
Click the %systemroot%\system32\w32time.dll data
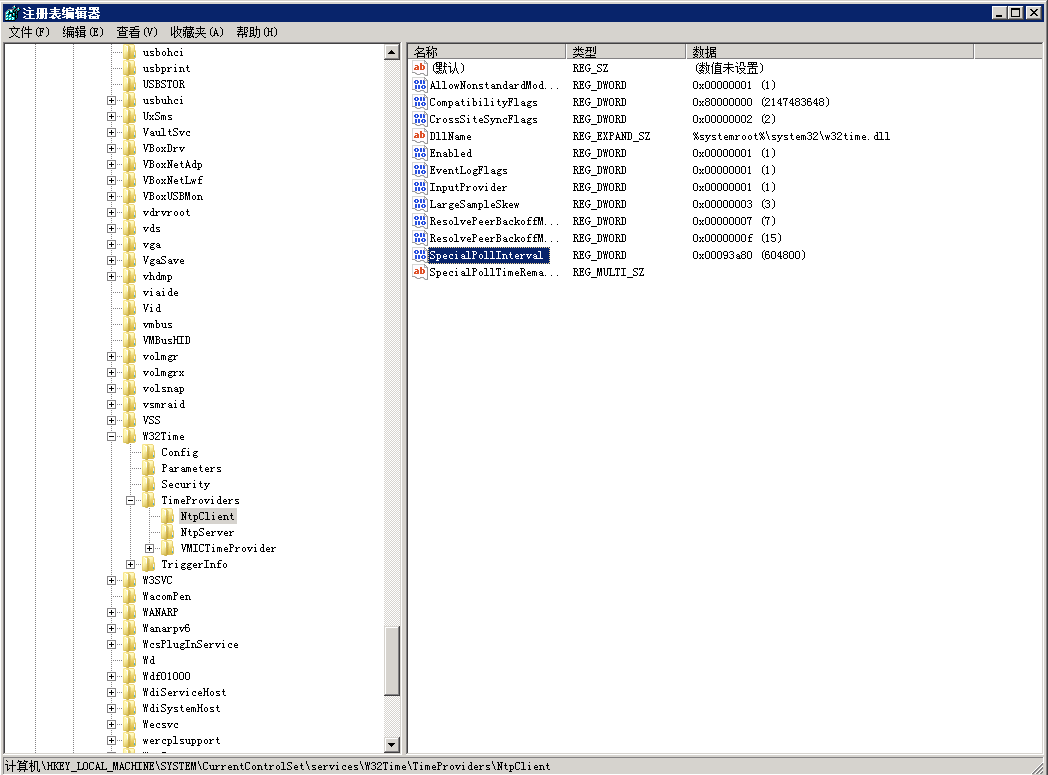click(x=791, y=136)
